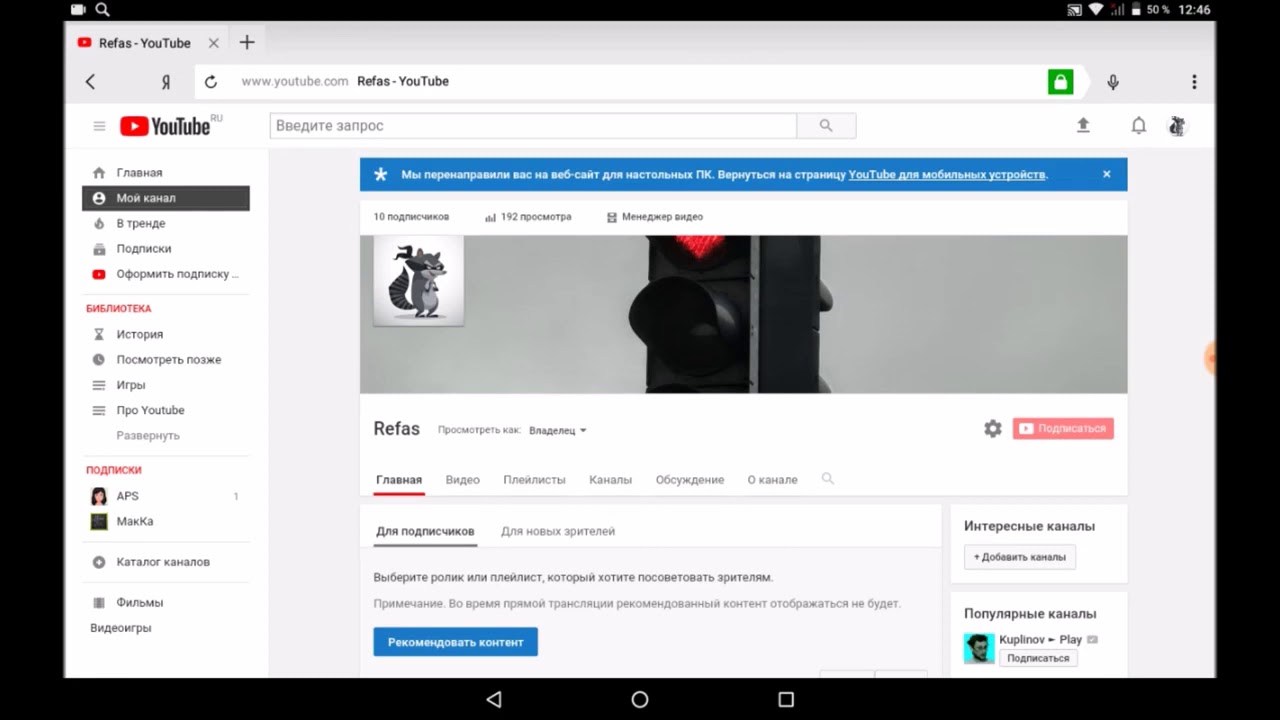Viewport: 1280px width, 720px height.
Task: Activate browser voice search microphone
Action: (1113, 82)
